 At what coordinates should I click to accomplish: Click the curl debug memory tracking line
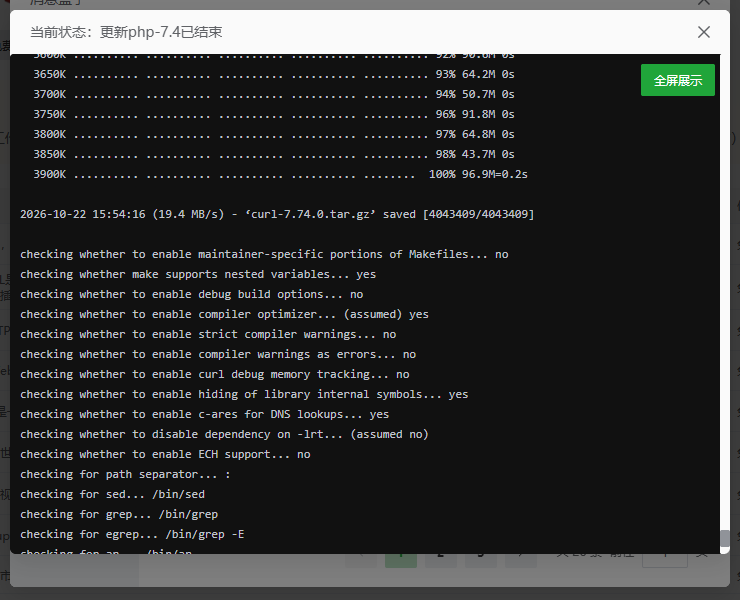pyautogui.click(x=215, y=374)
